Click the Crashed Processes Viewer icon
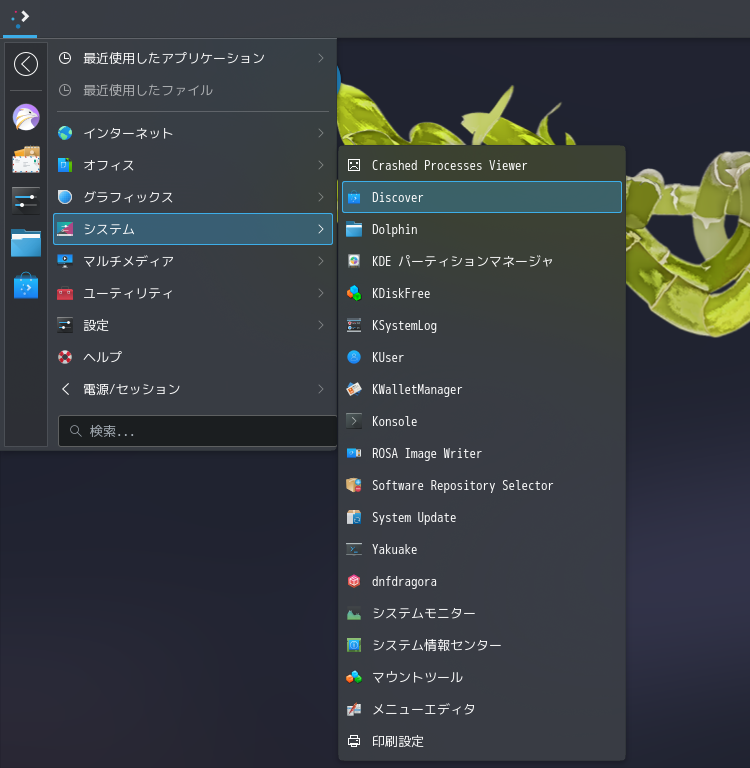Image resolution: width=750 pixels, height=768 pixels. pyautogui.click(x=354, y=166)
